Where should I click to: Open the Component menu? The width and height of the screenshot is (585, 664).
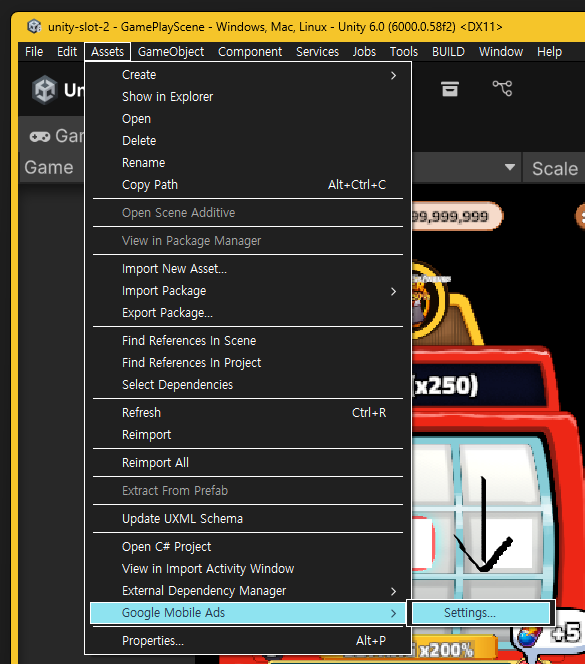(250, 52)
